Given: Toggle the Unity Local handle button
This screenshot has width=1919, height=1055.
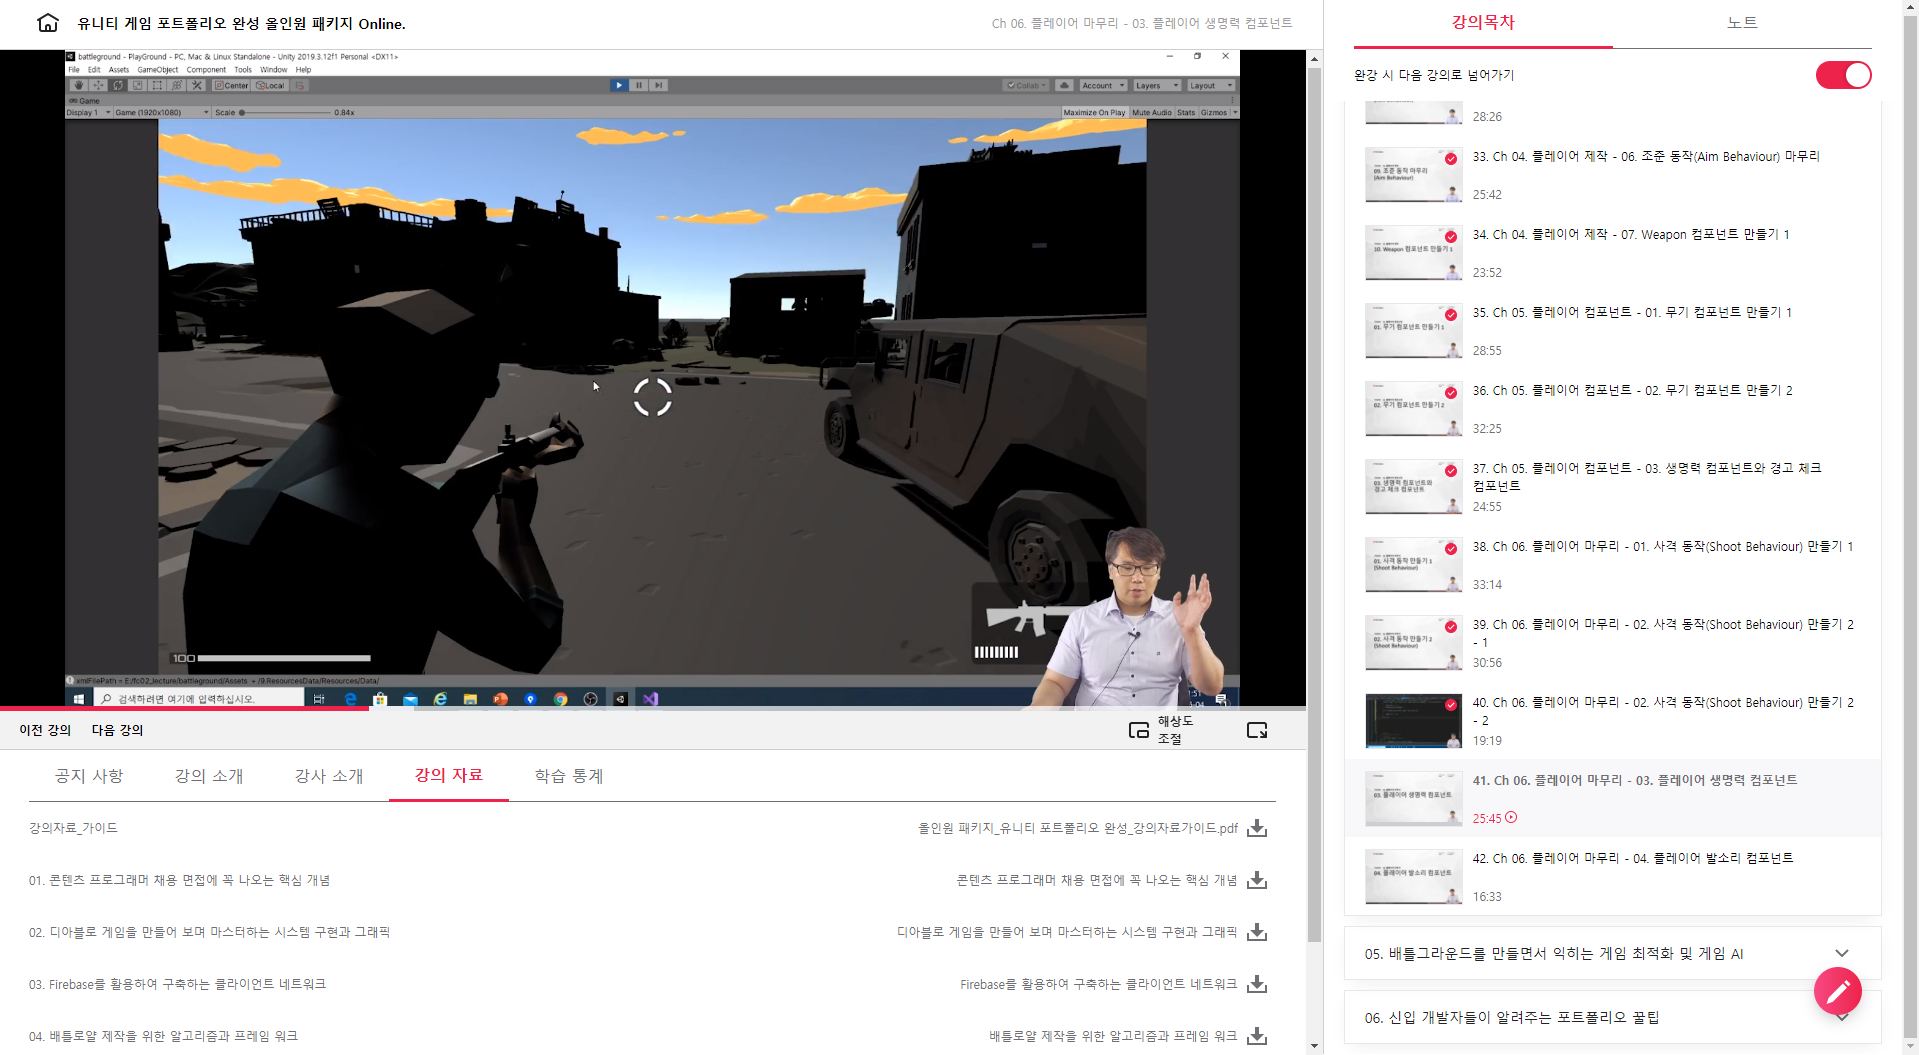Looking at the screenshot, I should click(270, 85).
